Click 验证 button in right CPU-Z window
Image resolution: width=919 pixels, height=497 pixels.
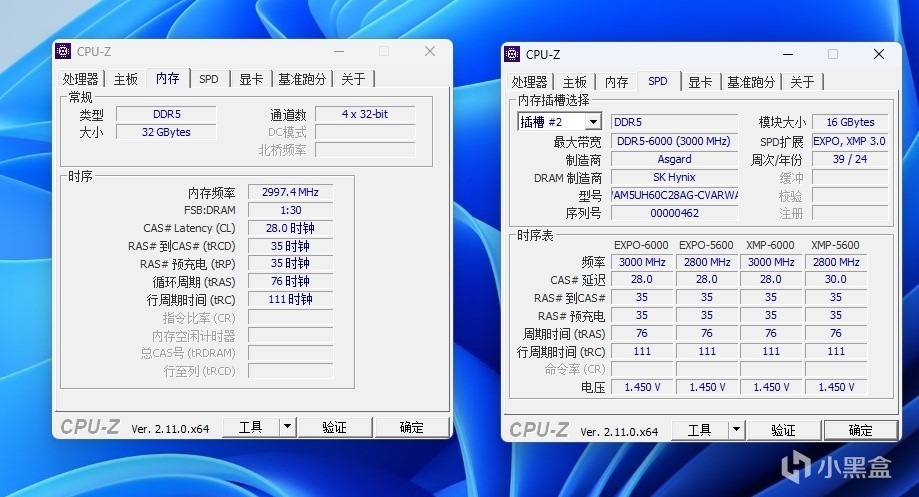point(784,430)
